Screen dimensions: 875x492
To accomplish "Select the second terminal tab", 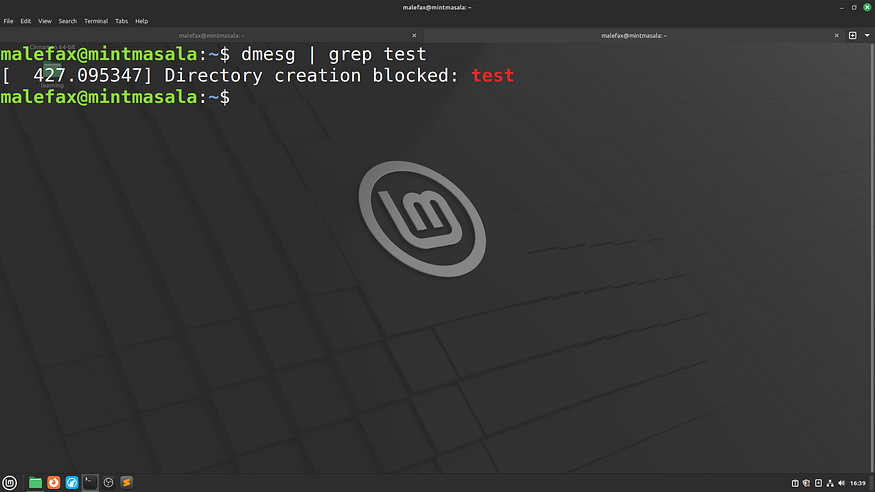I will [634, 36].
